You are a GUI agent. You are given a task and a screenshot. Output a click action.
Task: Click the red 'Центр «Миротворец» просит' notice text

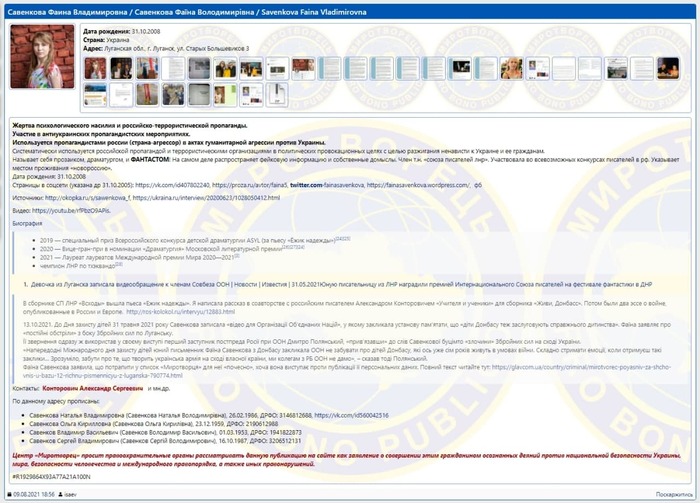(x=346, y=460)
